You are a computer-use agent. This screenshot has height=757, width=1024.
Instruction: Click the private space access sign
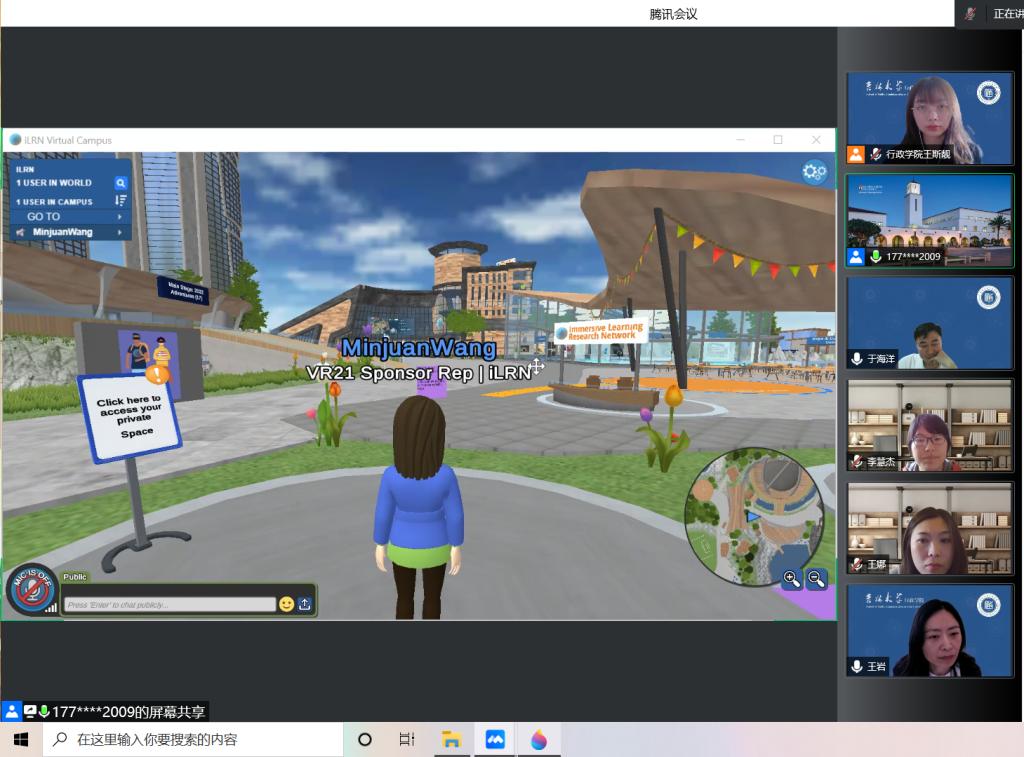coord(130,415)
